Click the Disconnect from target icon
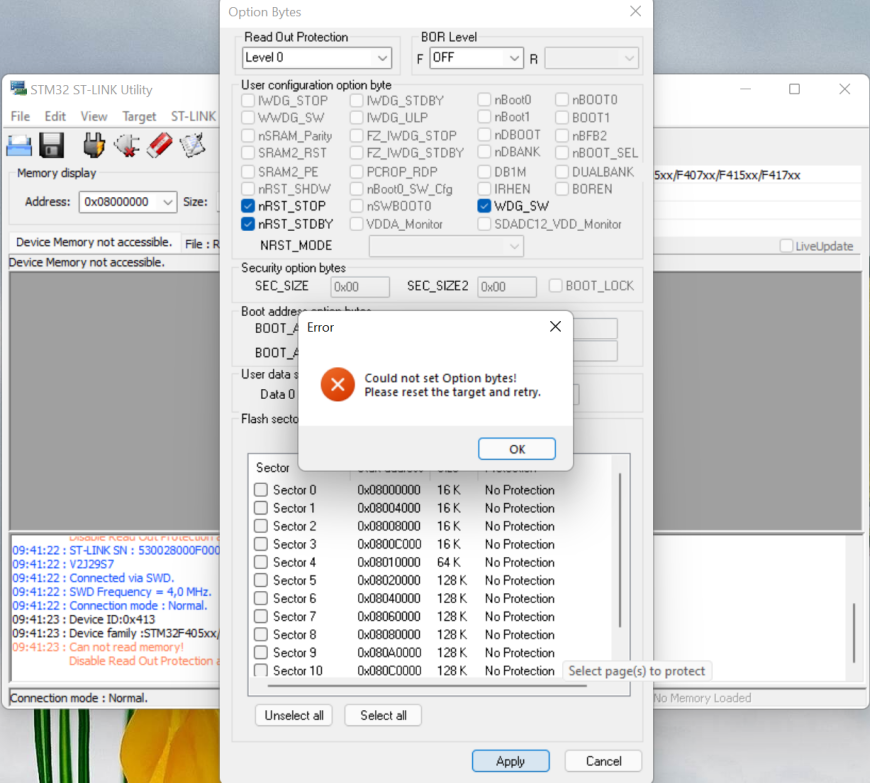The width and height of the screenshot is (870, 783). click(x=127, y=145)
